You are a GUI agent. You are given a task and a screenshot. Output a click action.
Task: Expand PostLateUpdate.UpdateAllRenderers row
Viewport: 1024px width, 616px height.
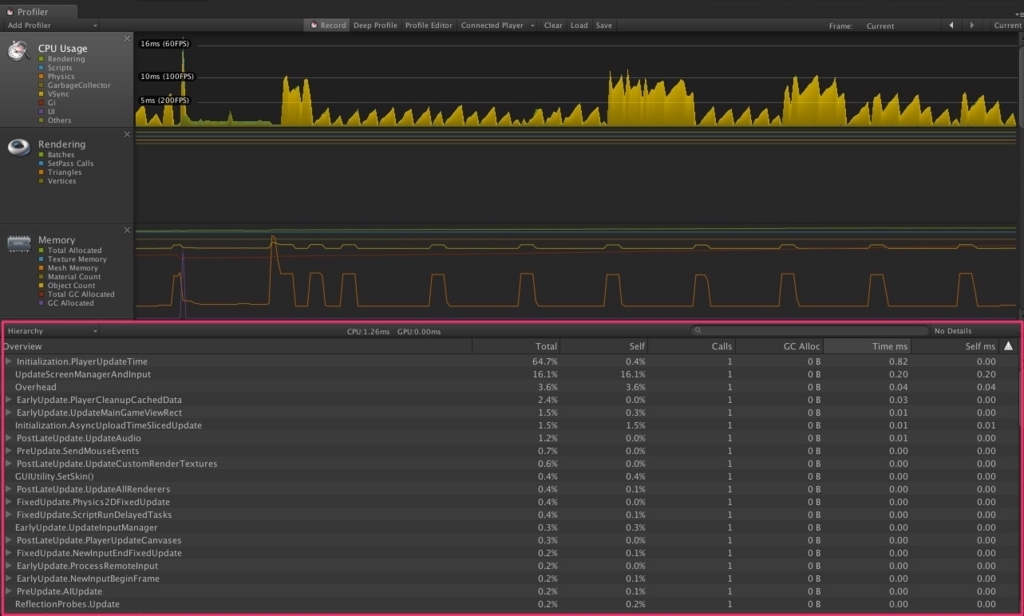click(8, 489)
